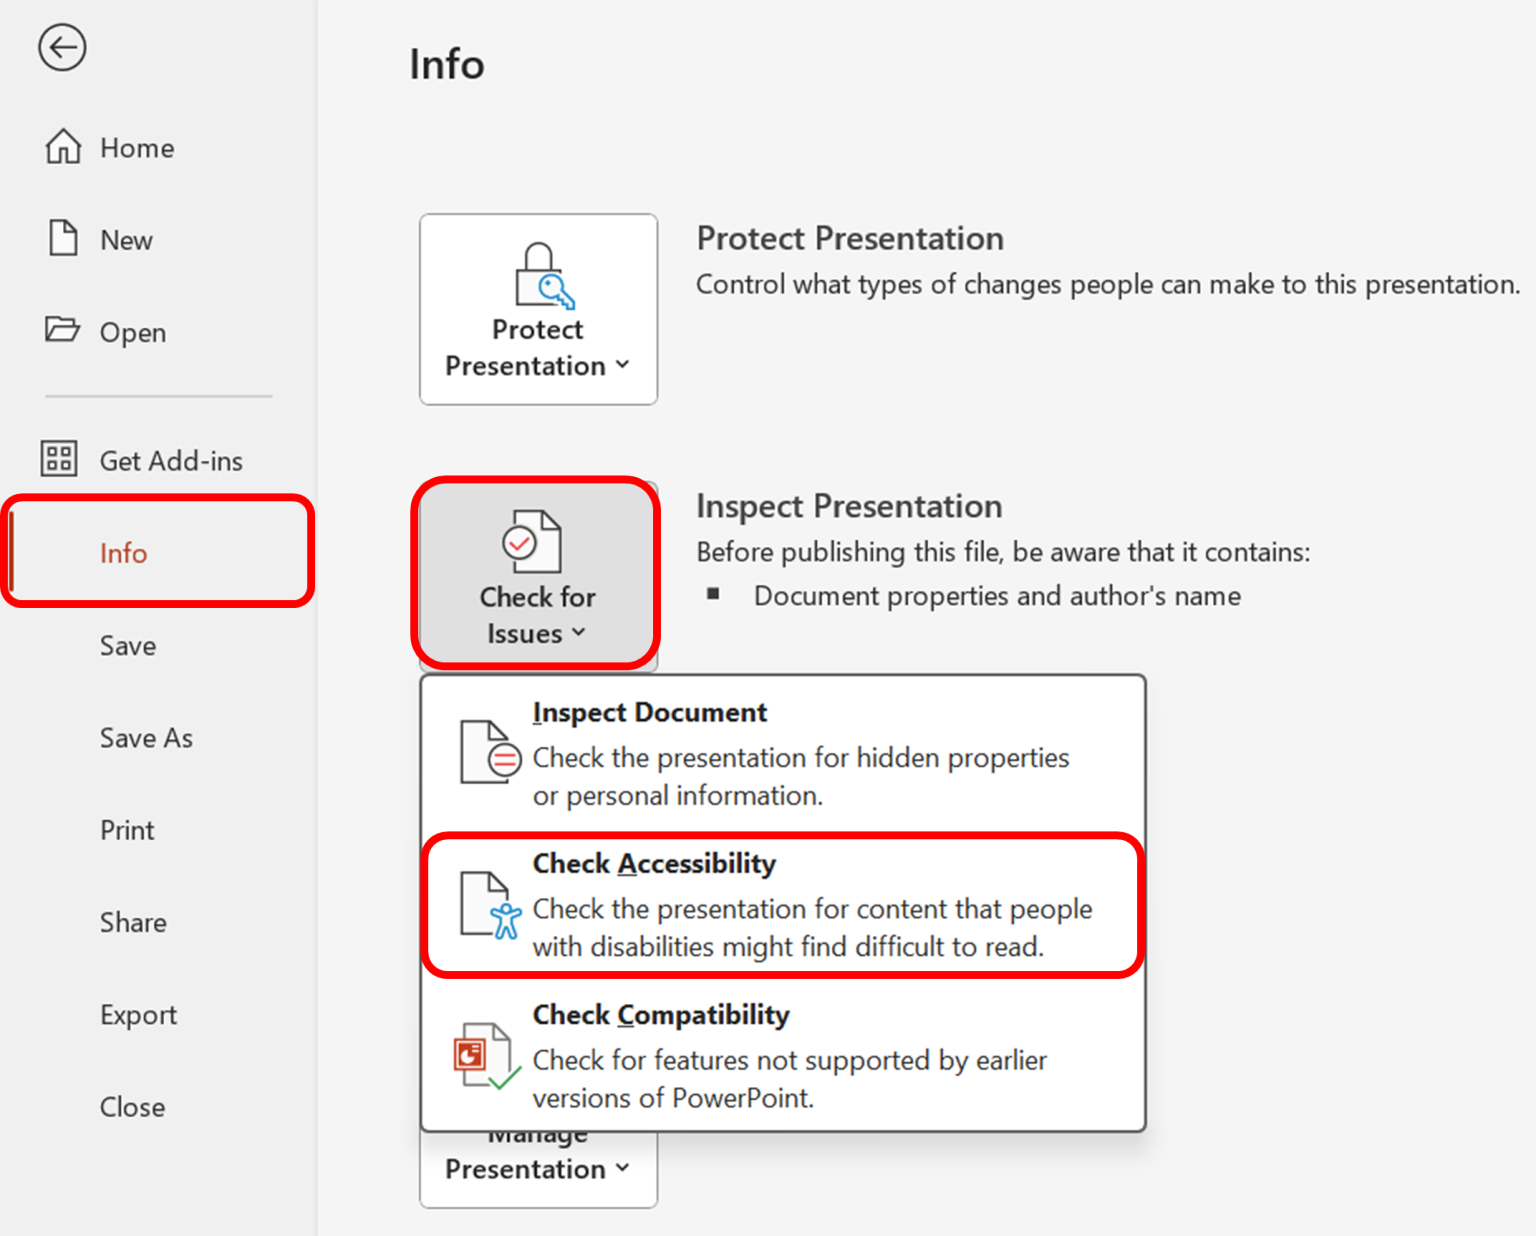Image resolution: width=1536 pixels, height=1236 pixels.
Task: Select the Info sidebar entry
Action: [x=123, y=552]
